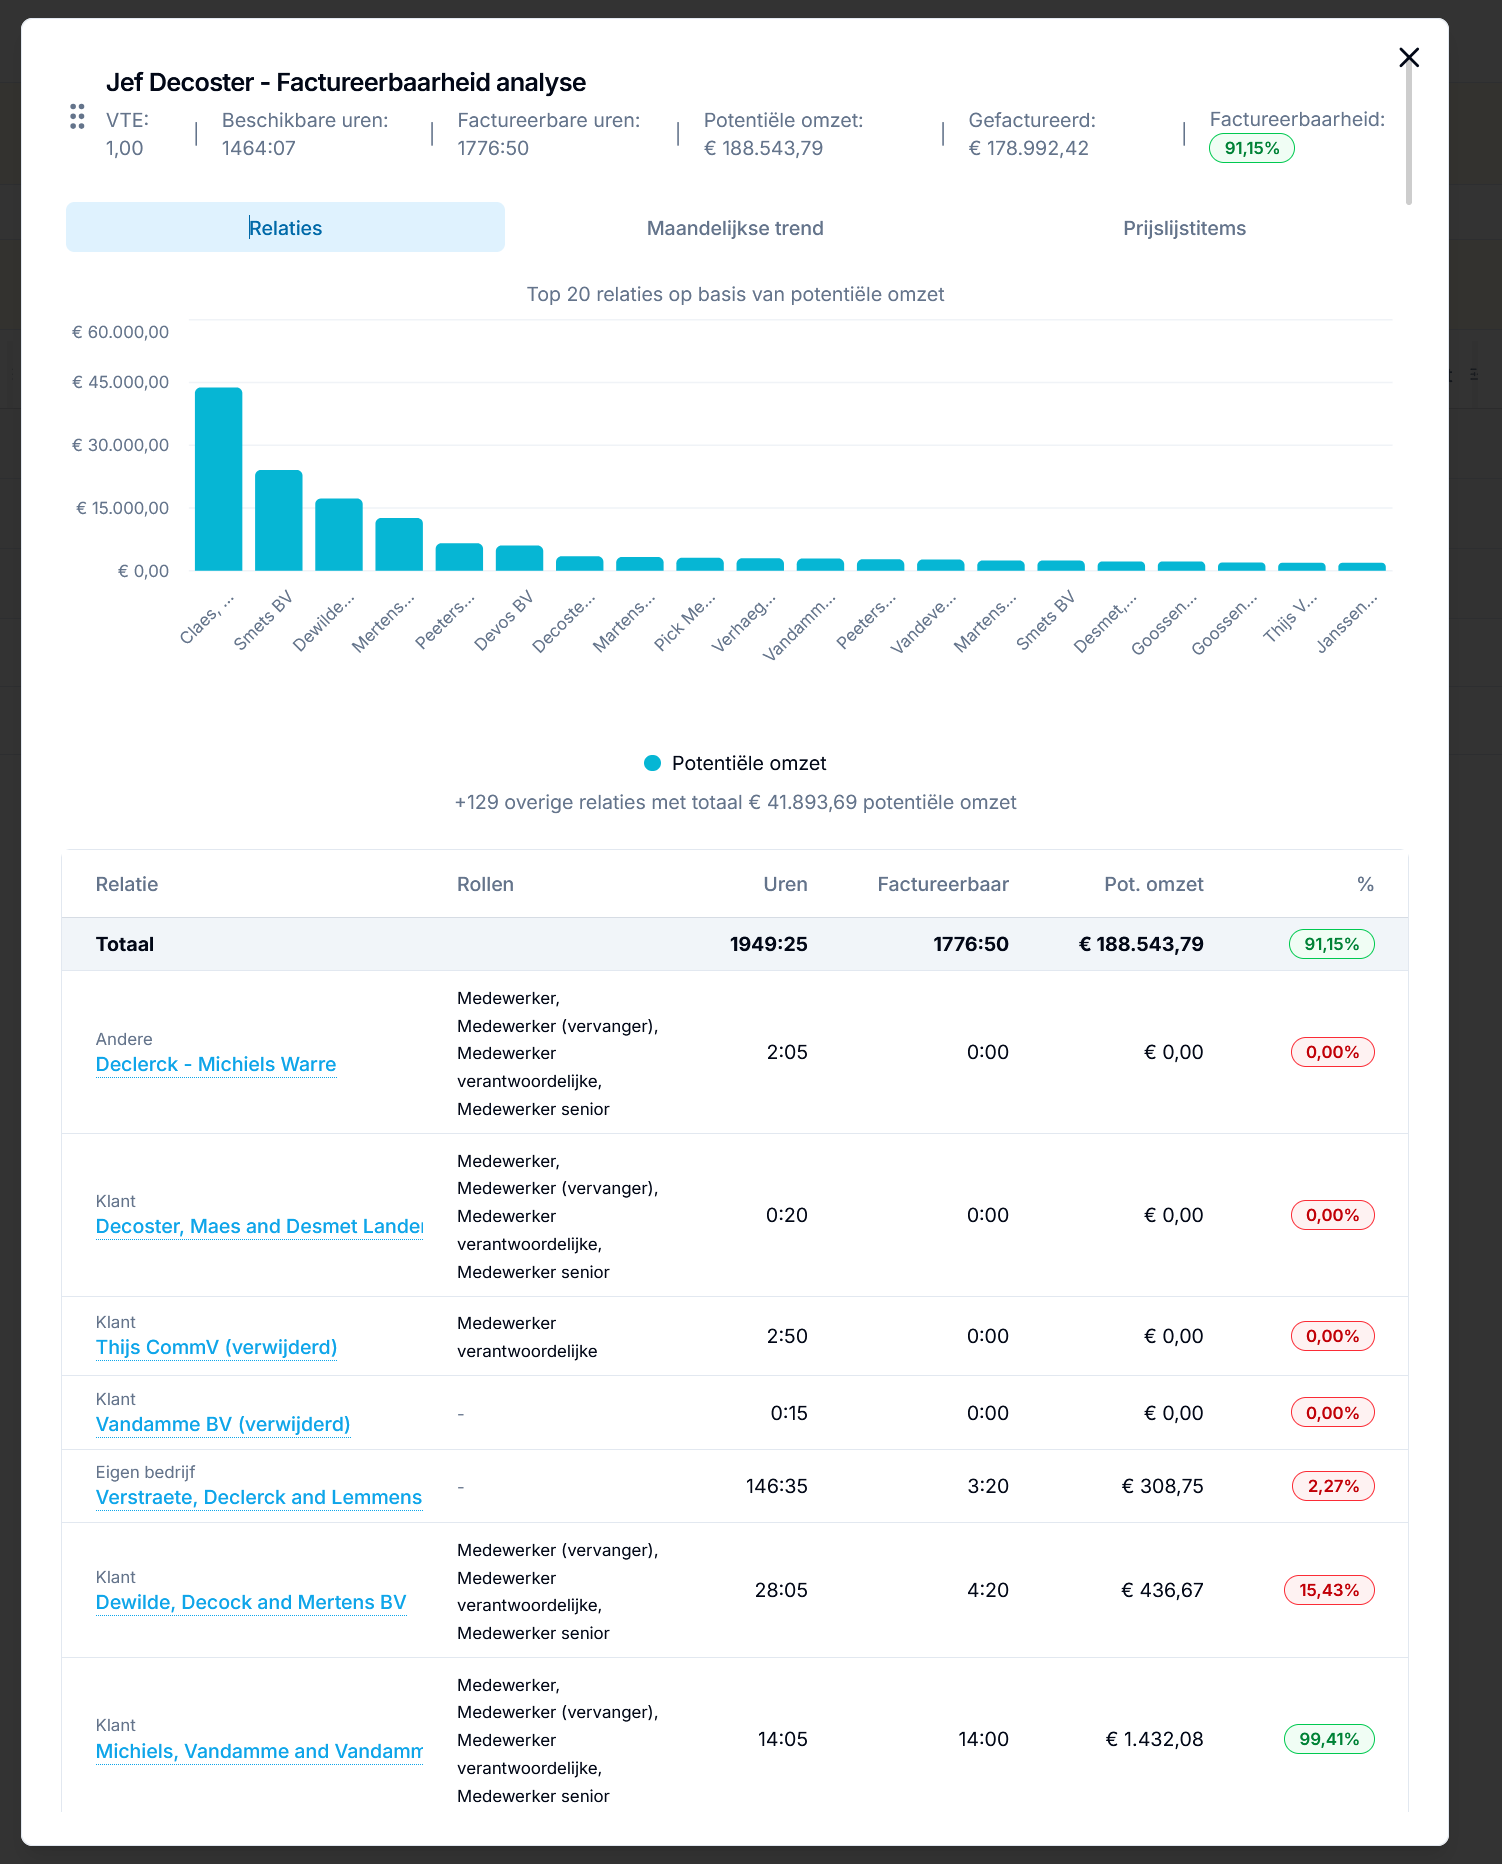The height and width of the screenshot is (1864, 1502).
Task: Open Declerck - Michiels Warre relation
Action: (216, 1064)
